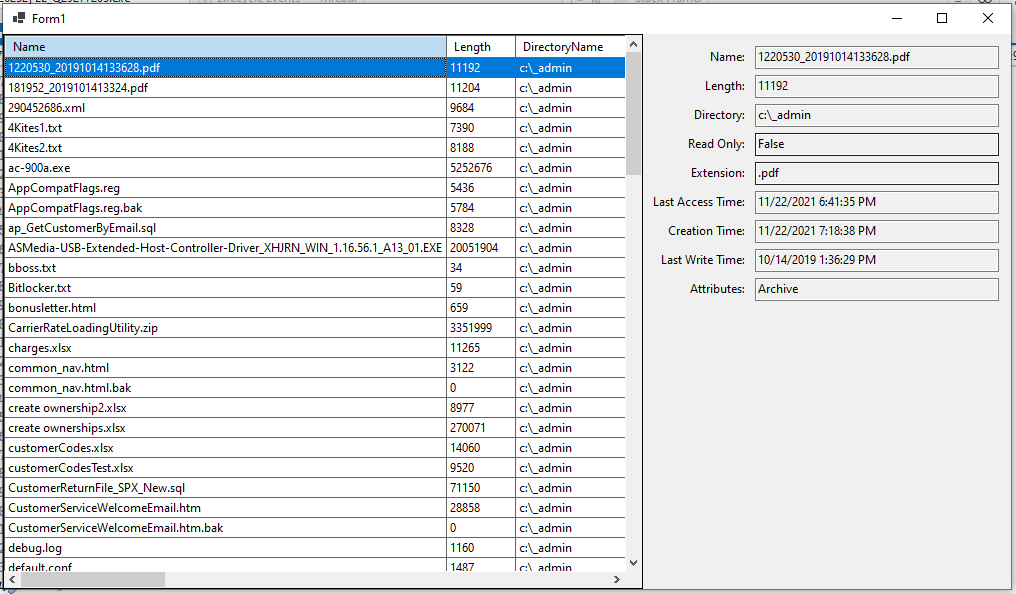Click the horizontal scrollbar thumb
Image resolution: width=1016 pixels, height=594 pixels.
click(x=93, y=579)
